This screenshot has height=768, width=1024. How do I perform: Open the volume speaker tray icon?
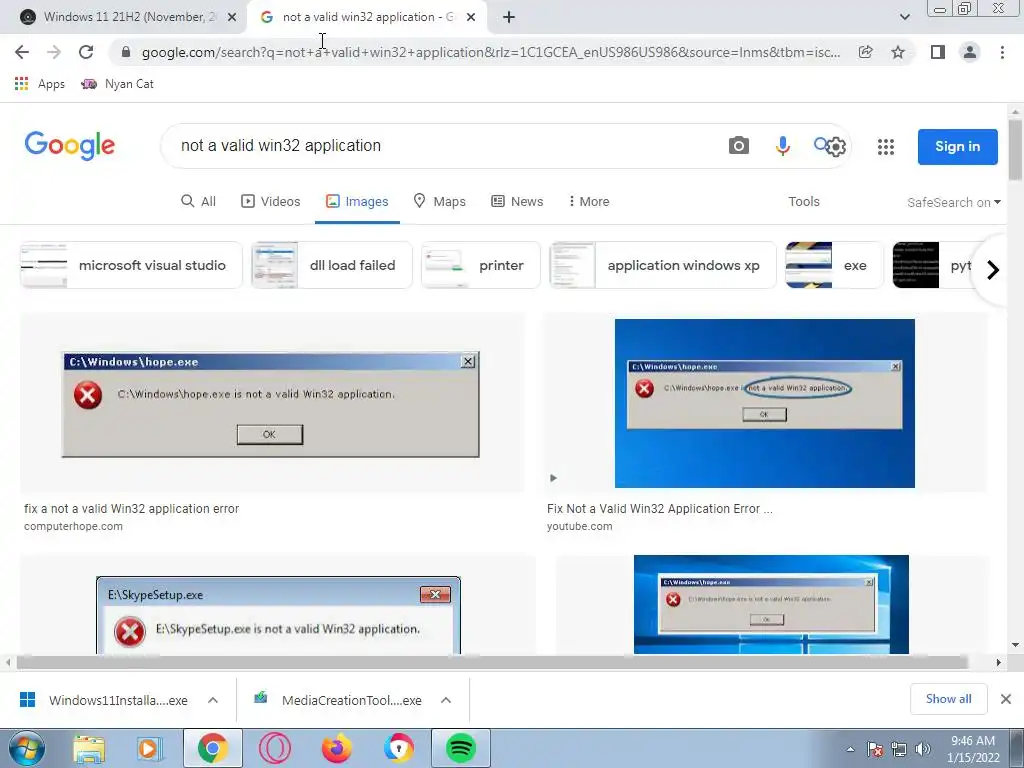(923, 749)
